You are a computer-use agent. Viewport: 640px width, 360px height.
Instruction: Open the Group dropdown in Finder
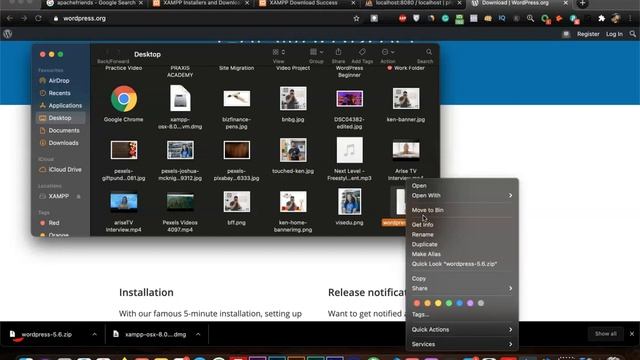click(316, 52)
